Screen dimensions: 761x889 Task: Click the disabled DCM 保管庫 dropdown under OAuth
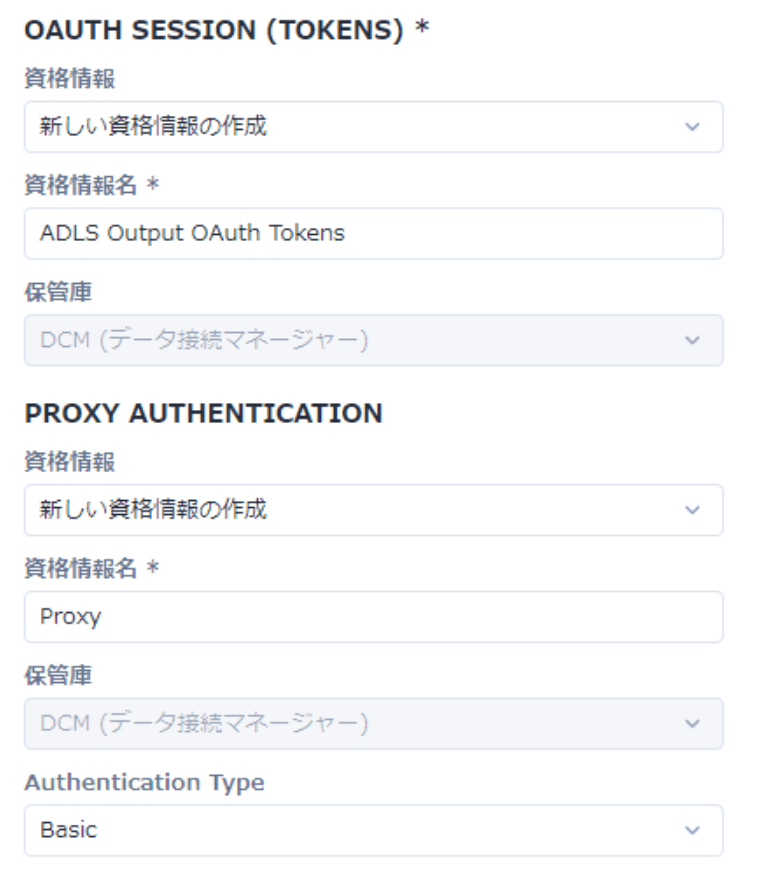click(x=370, y=340)
